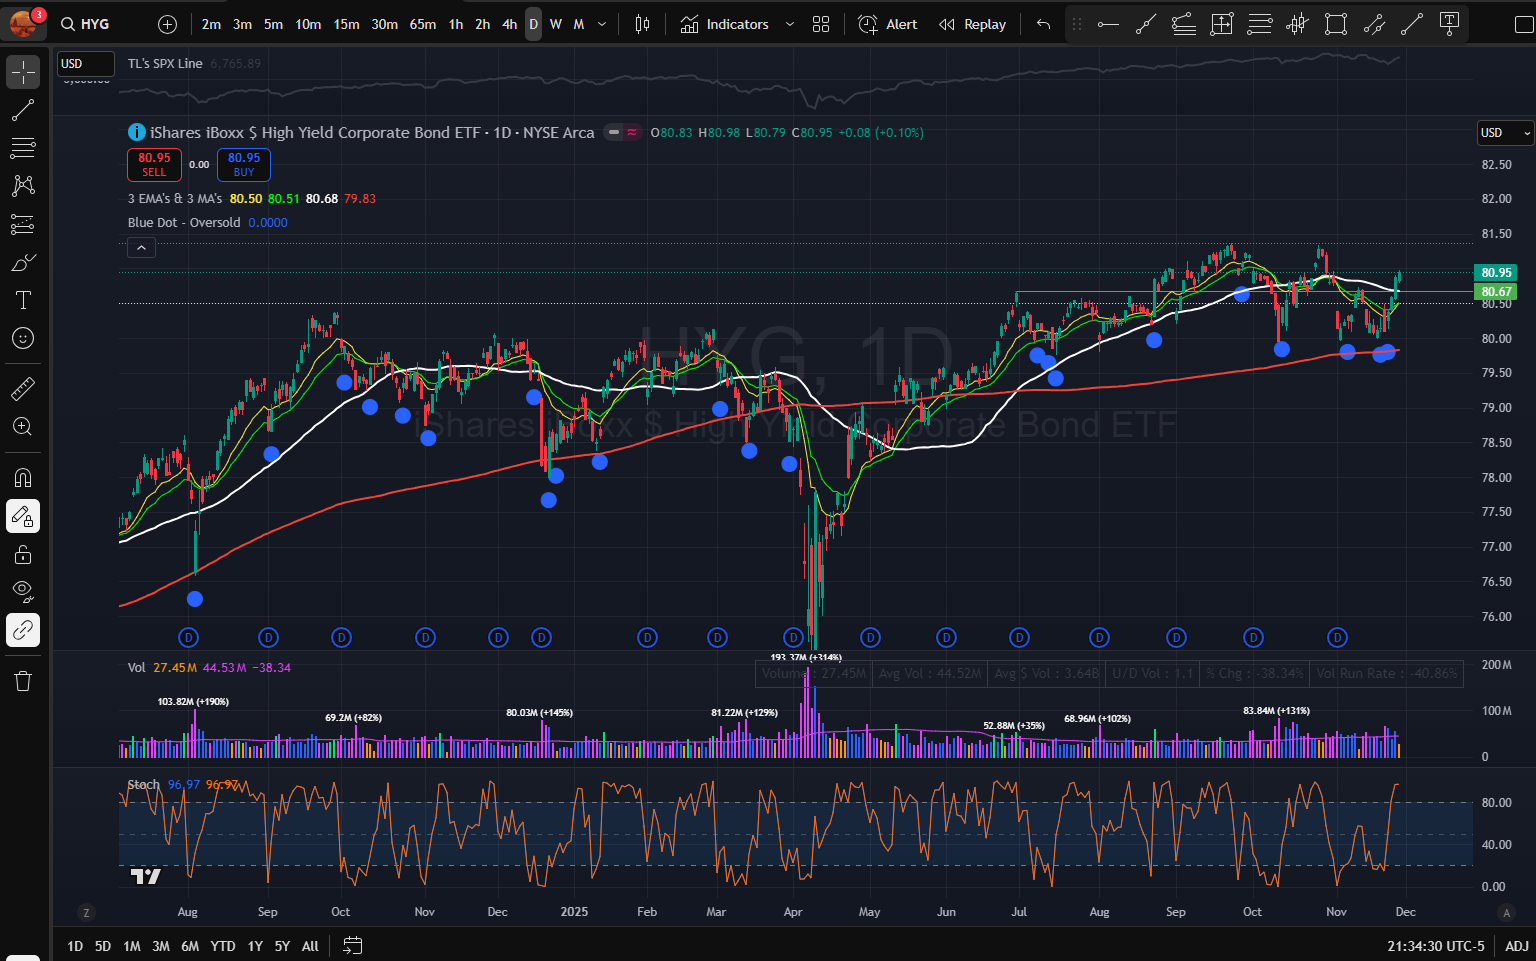Select the 4h timeframe

pyautogui.click(x=509, y=24)
